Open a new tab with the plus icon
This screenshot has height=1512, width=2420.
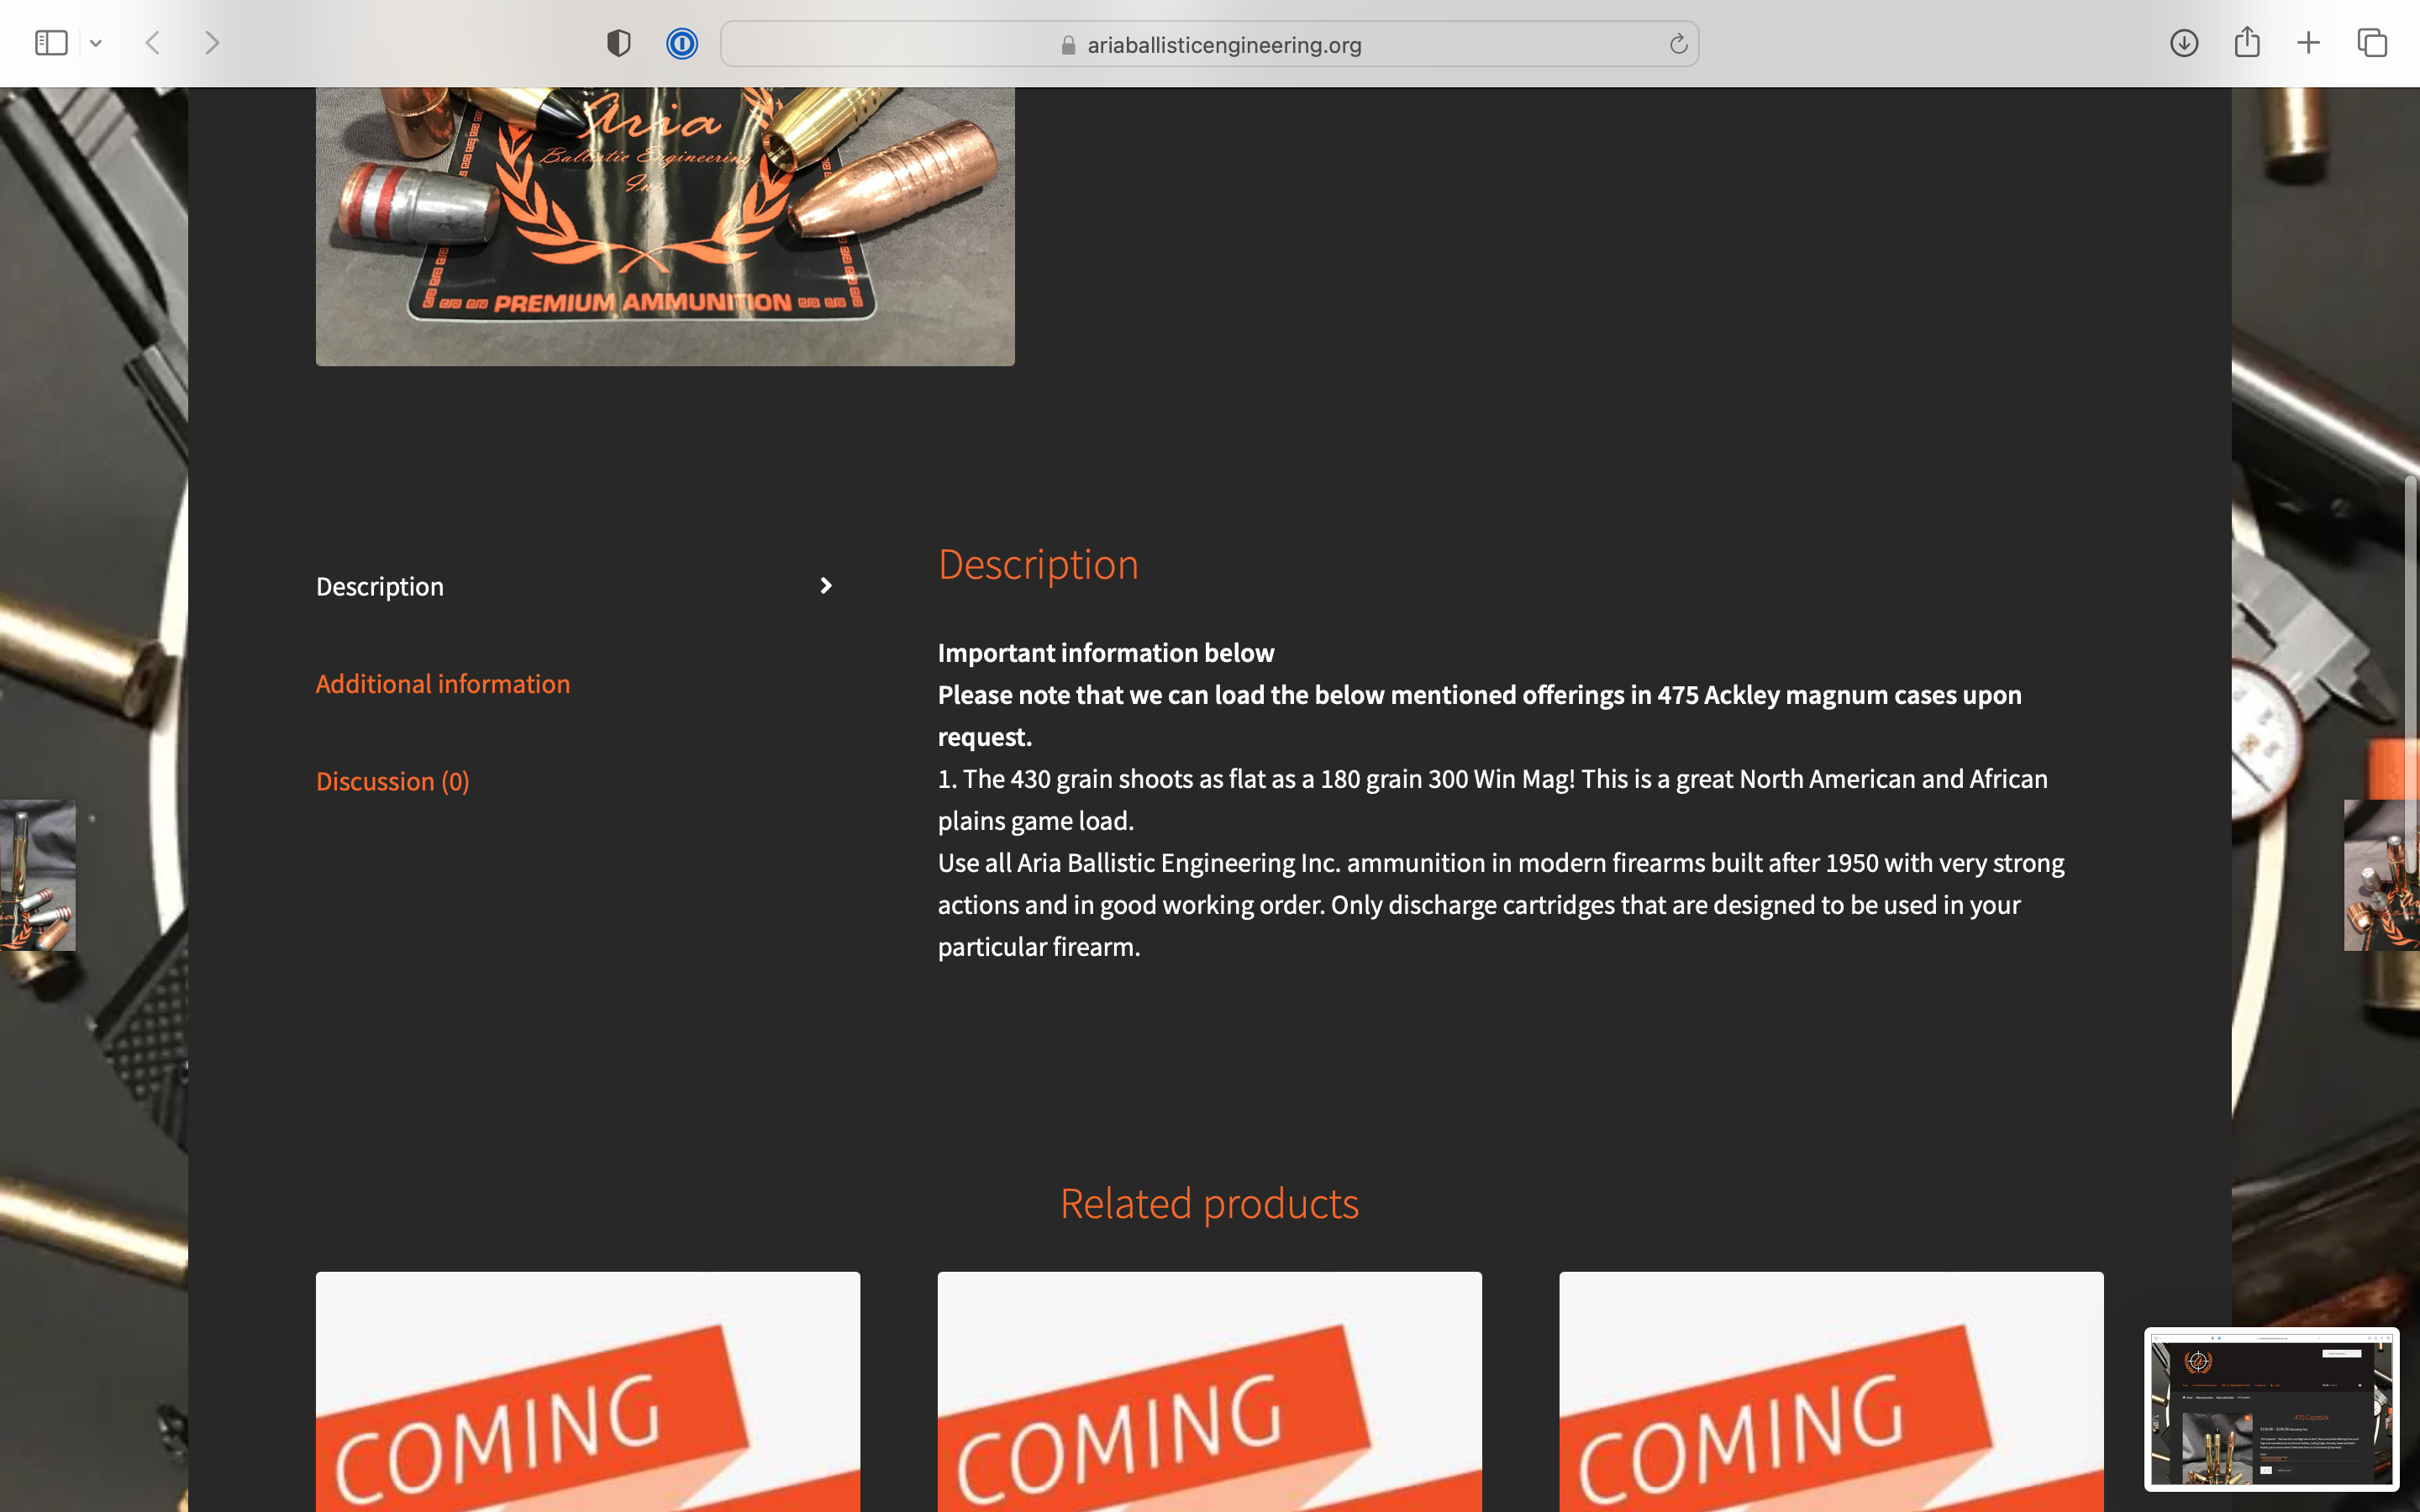click(x=2308, y=43)
